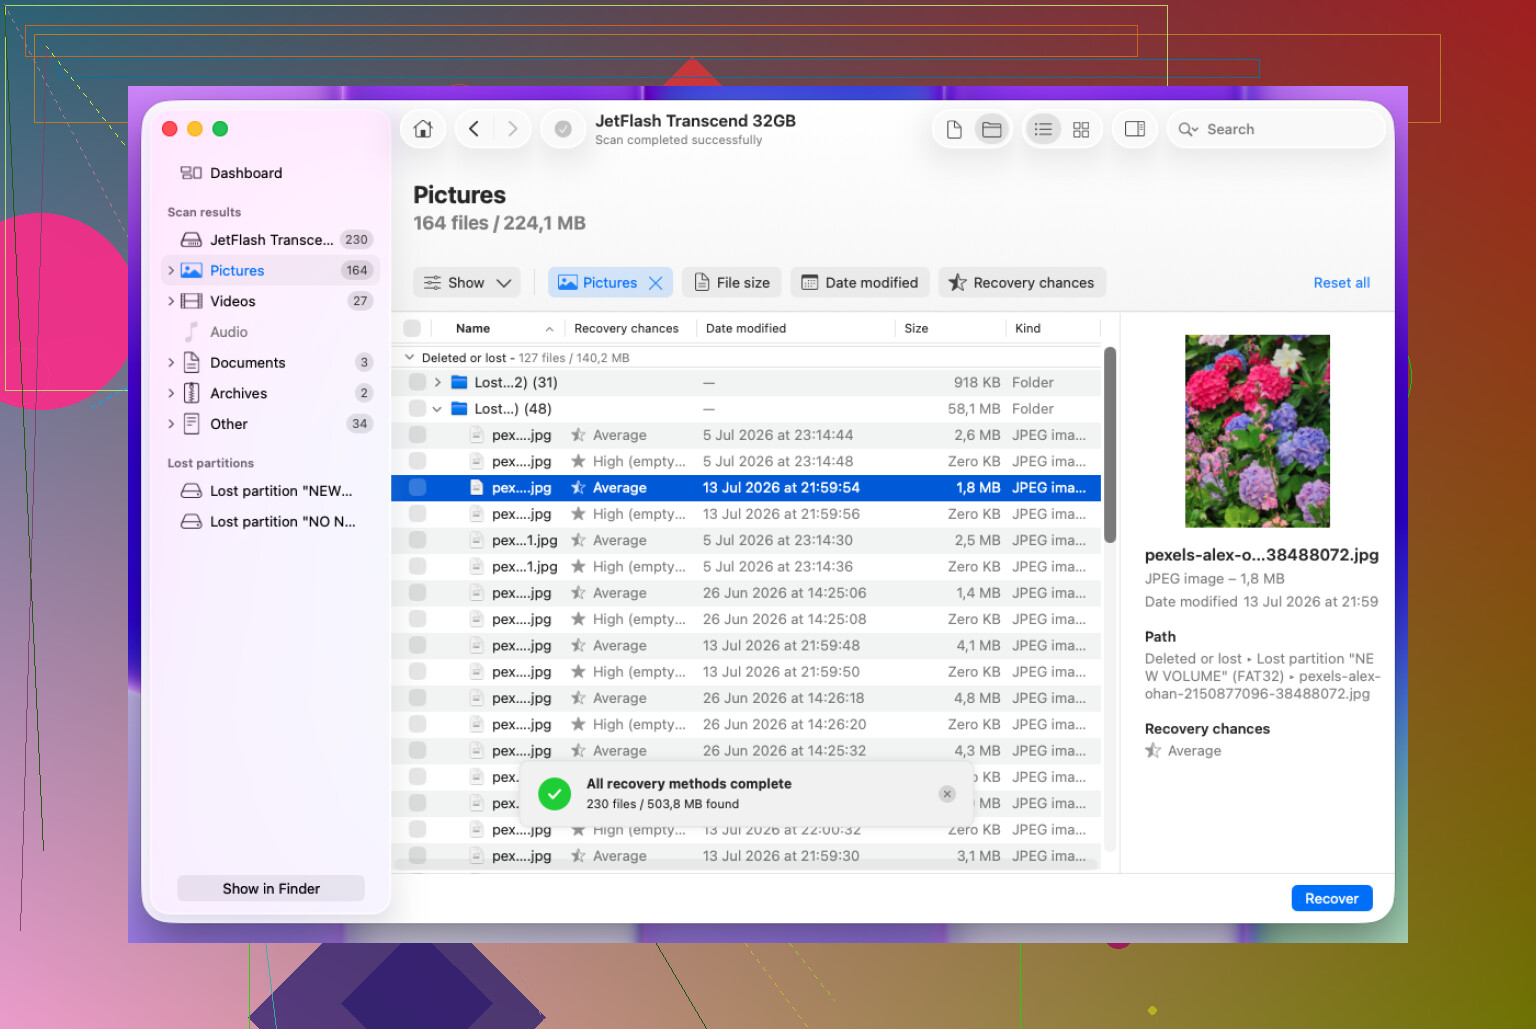The image size is (1536, 1029).
Task: Navigate forward with the right chevron
Action: coord(512,129)
